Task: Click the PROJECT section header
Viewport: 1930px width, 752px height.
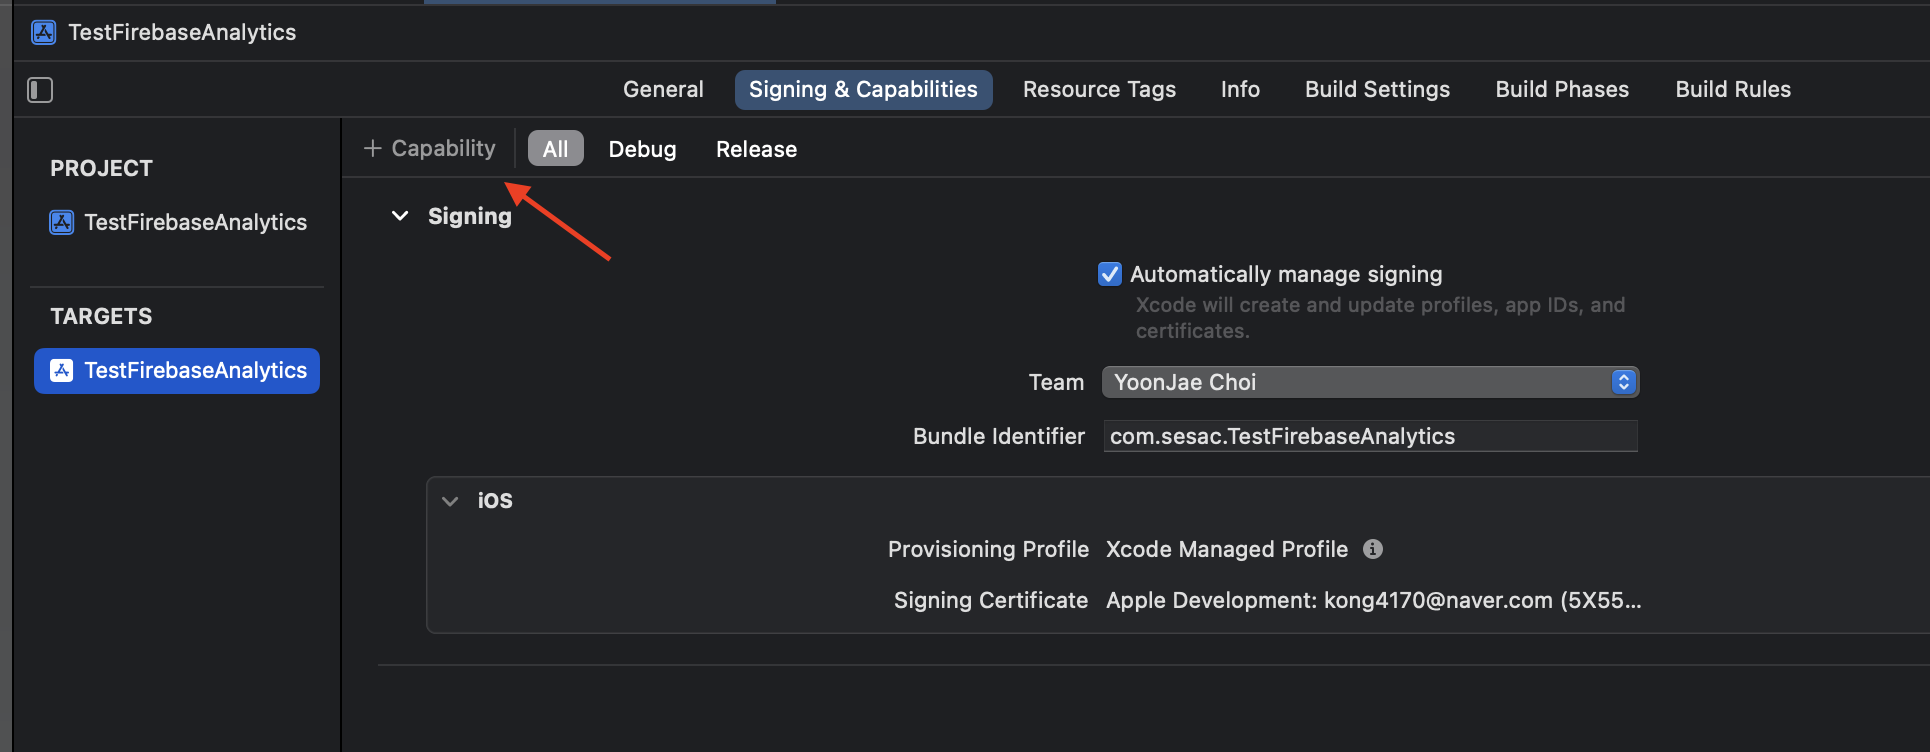Action: (101, 168)
